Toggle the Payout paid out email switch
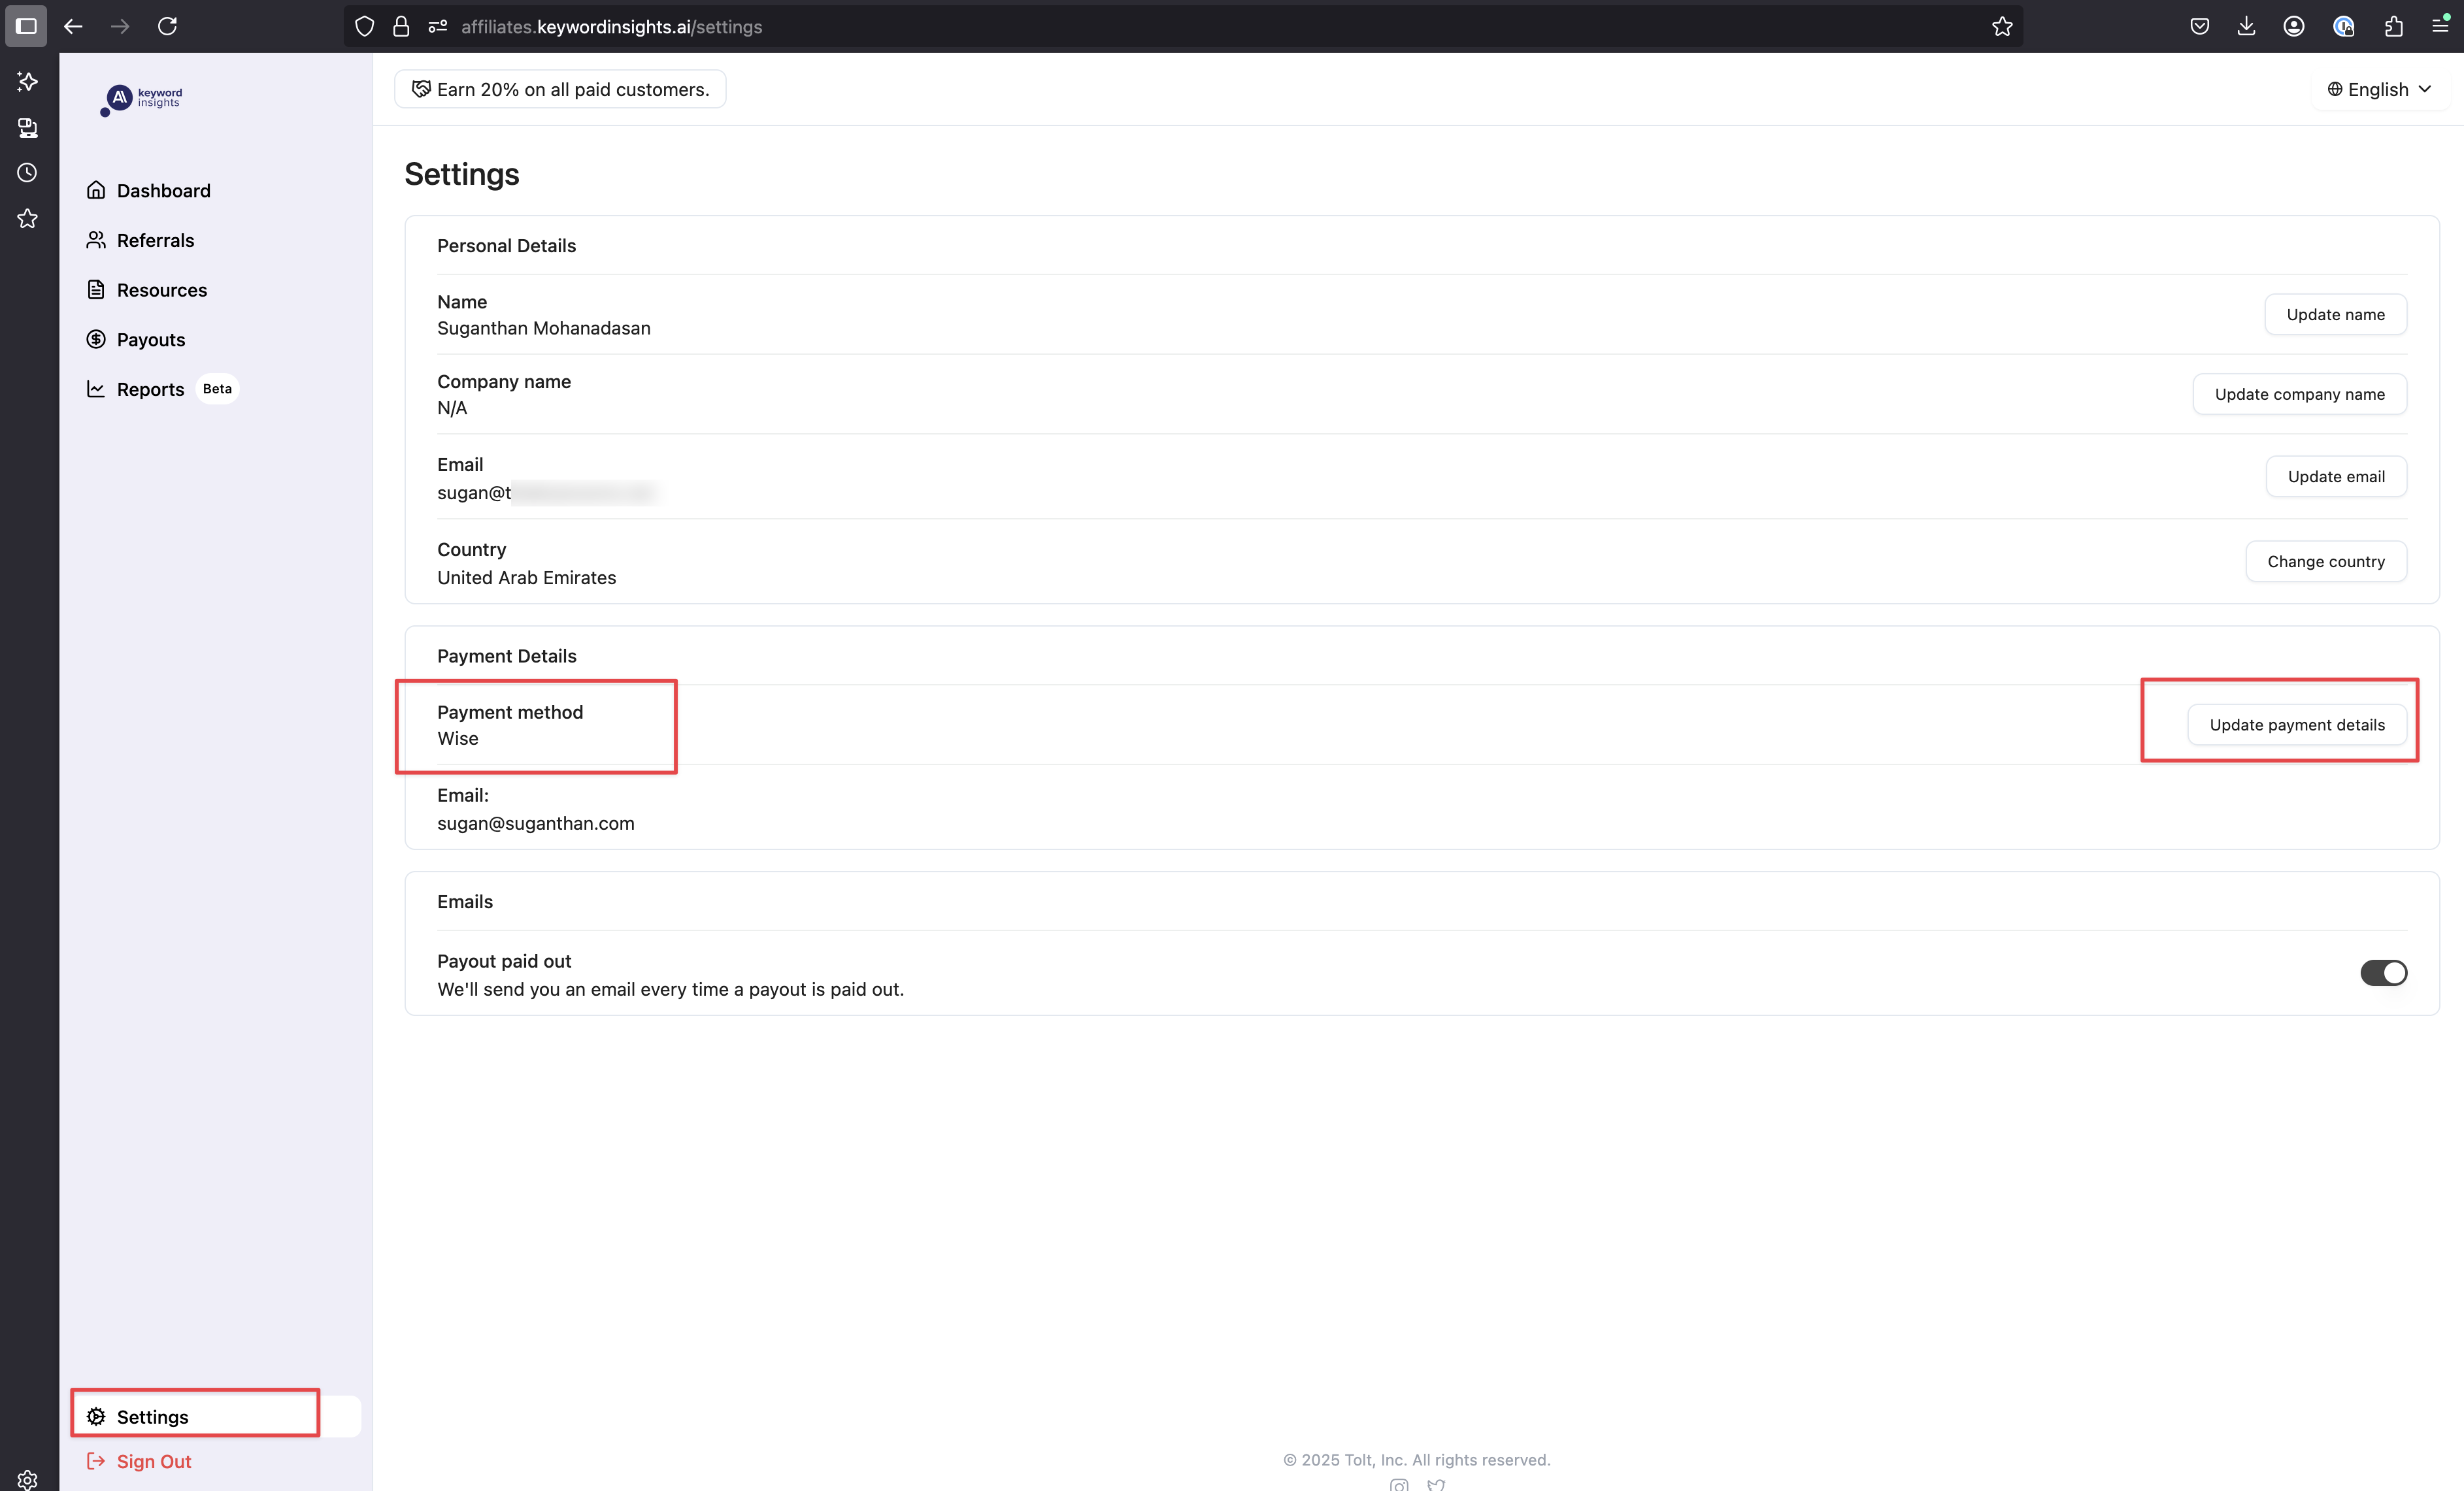Viewport: 2464px width, 1491px height. click(x=2383, y=973)
